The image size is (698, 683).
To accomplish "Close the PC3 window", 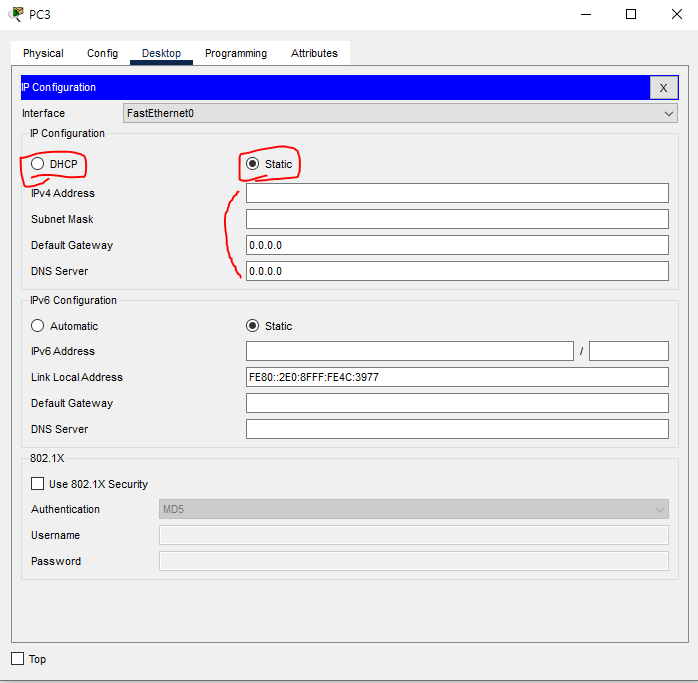I will pyautogui.click(x=677, y=14).
